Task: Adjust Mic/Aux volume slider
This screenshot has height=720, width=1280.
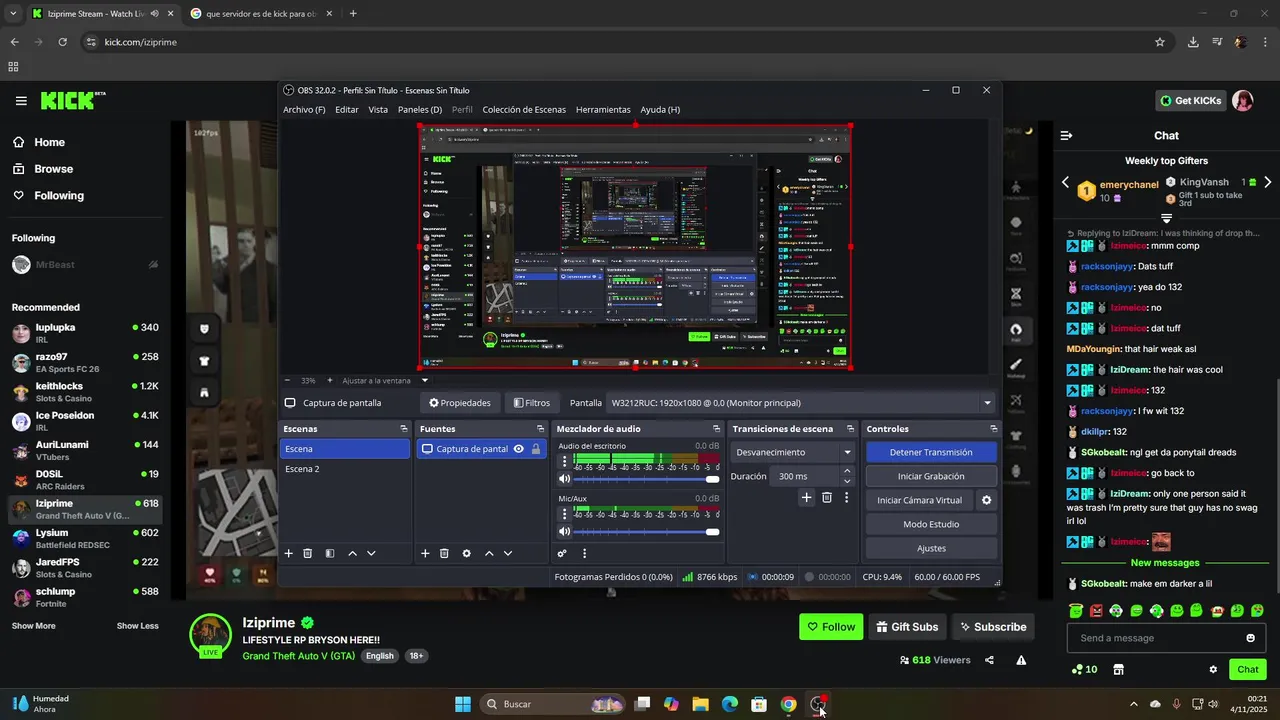Action: pyautogui.click(x=645, y=532)
